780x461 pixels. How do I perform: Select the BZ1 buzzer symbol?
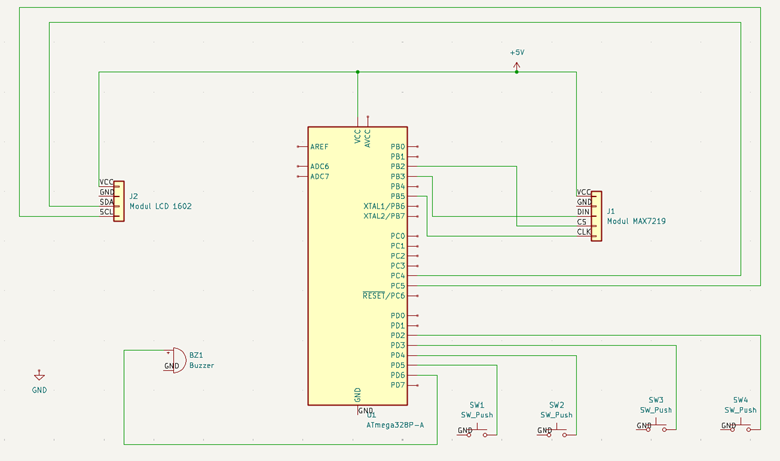point(176,361)
